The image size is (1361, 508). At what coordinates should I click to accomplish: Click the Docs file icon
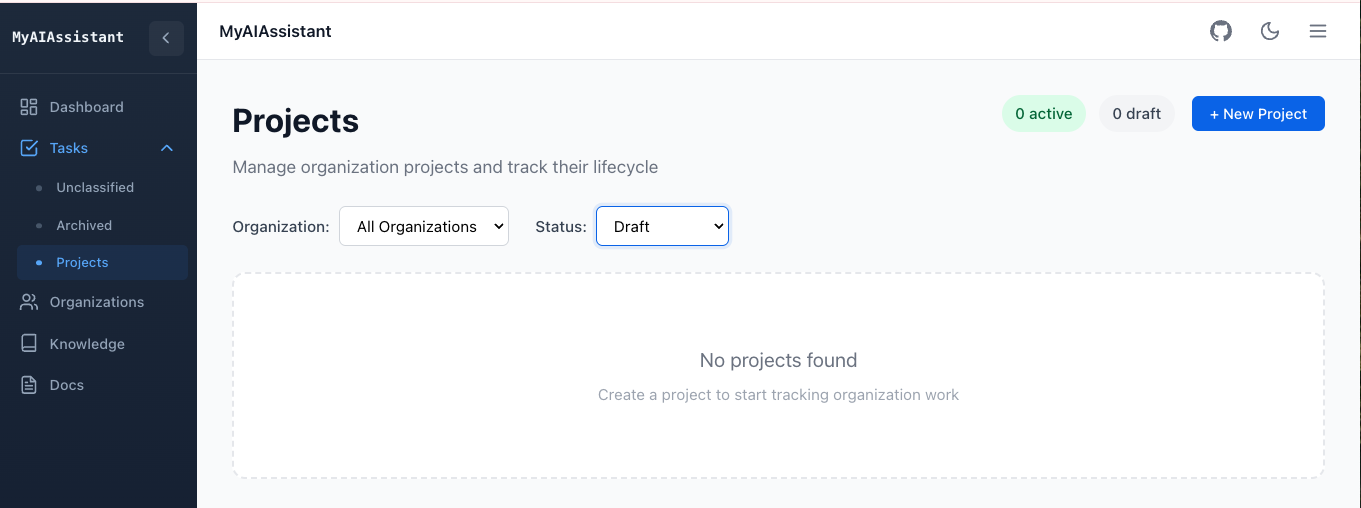[x=29, y=385]
